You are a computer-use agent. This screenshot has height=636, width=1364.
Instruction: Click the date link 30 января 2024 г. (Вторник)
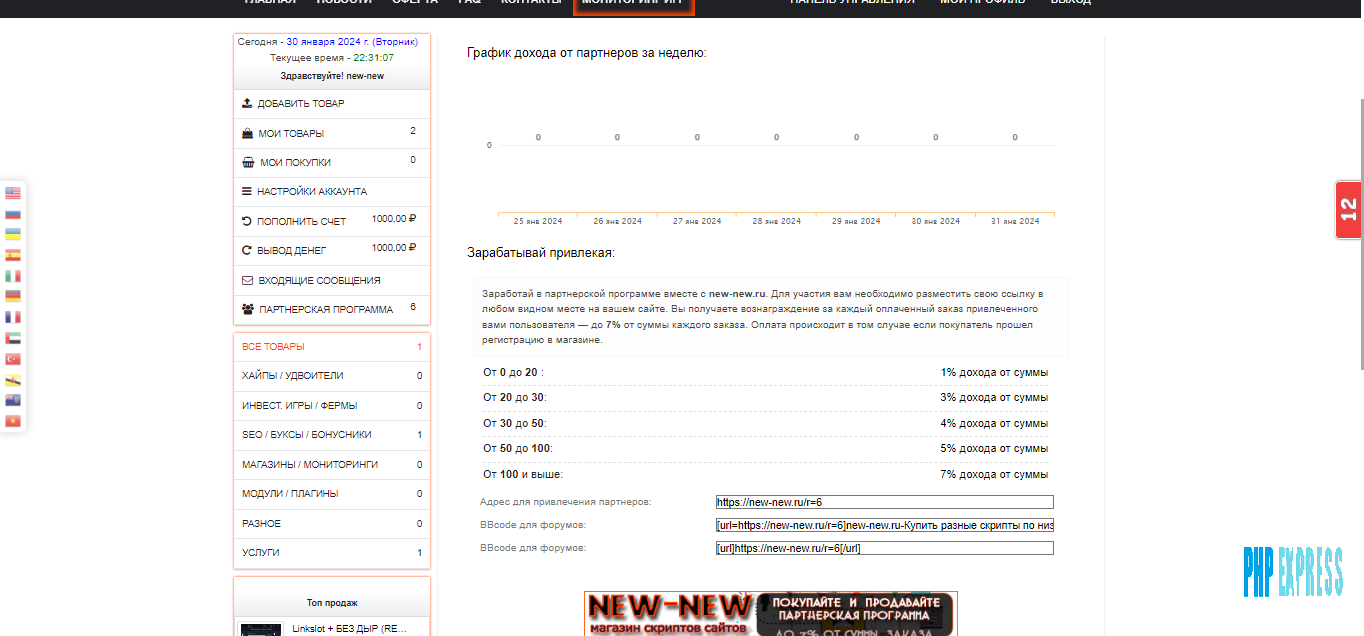click(x=352, y=42)
